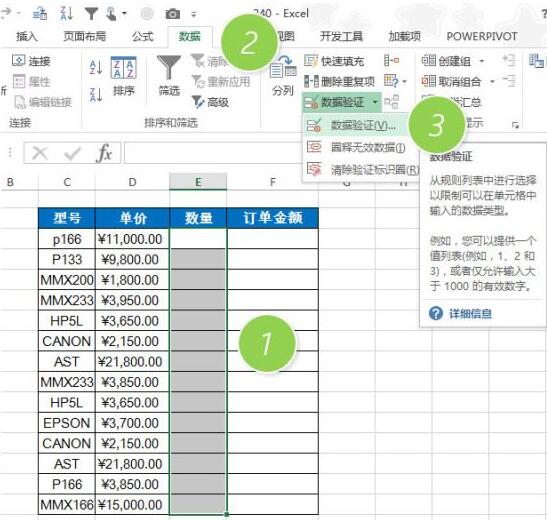The height and width of the screenshot is (520, 547).
Task: Click Flash Fill (快速填充)
Action: point(334,61)
